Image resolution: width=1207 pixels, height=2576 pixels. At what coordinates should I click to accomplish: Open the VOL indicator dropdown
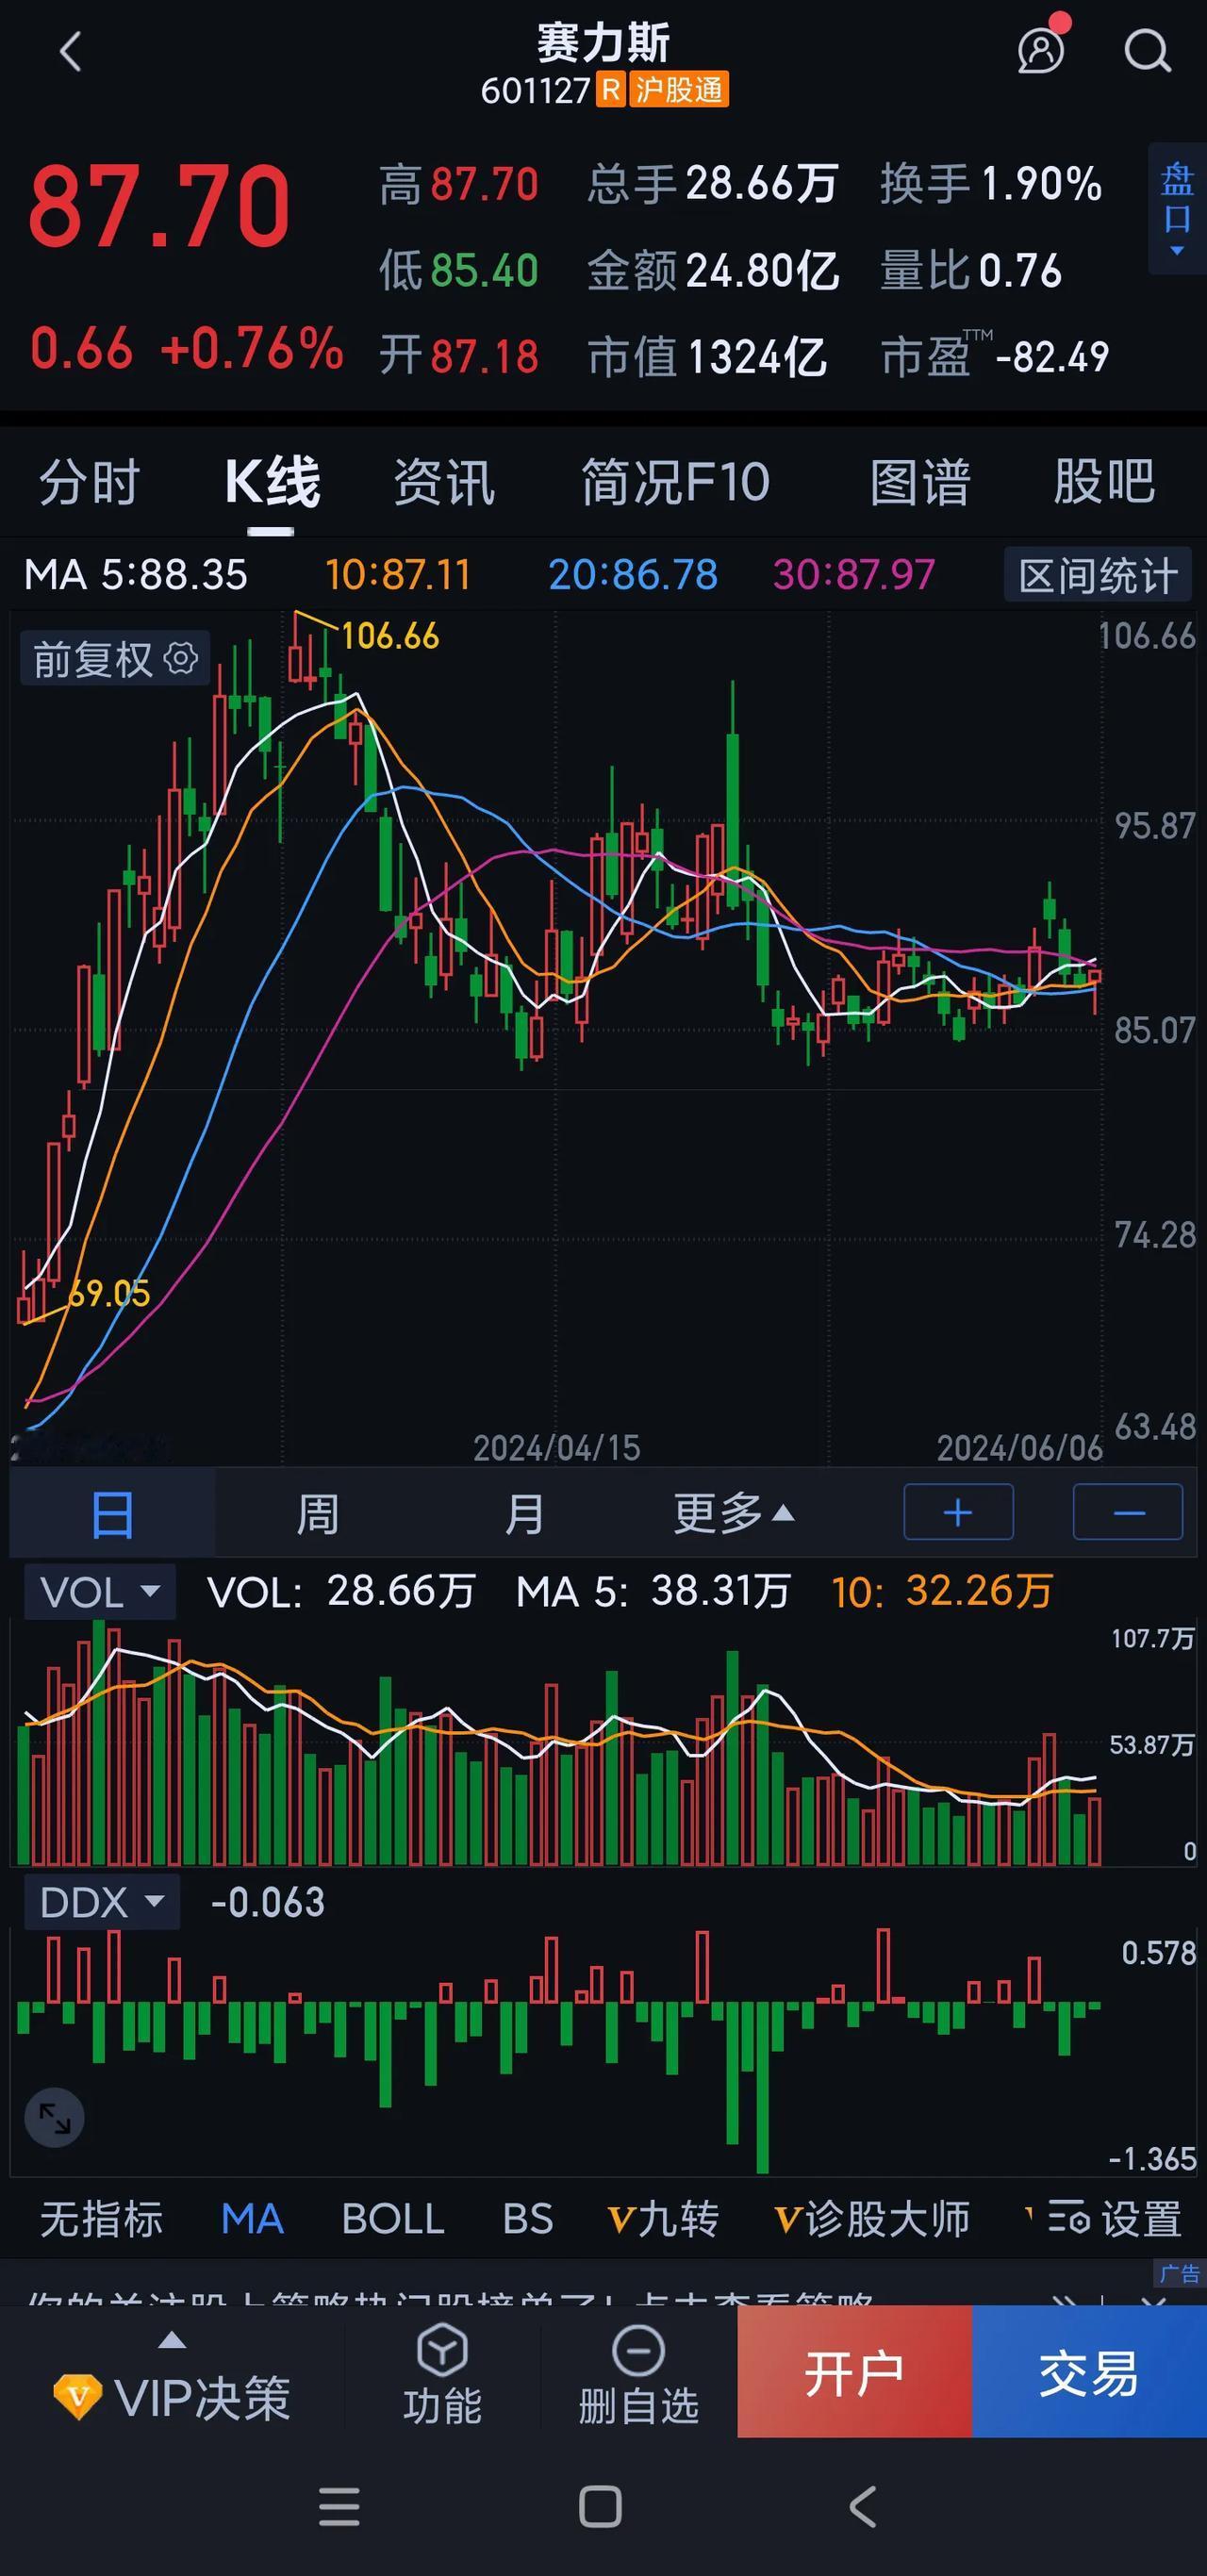pos(99,1591)
